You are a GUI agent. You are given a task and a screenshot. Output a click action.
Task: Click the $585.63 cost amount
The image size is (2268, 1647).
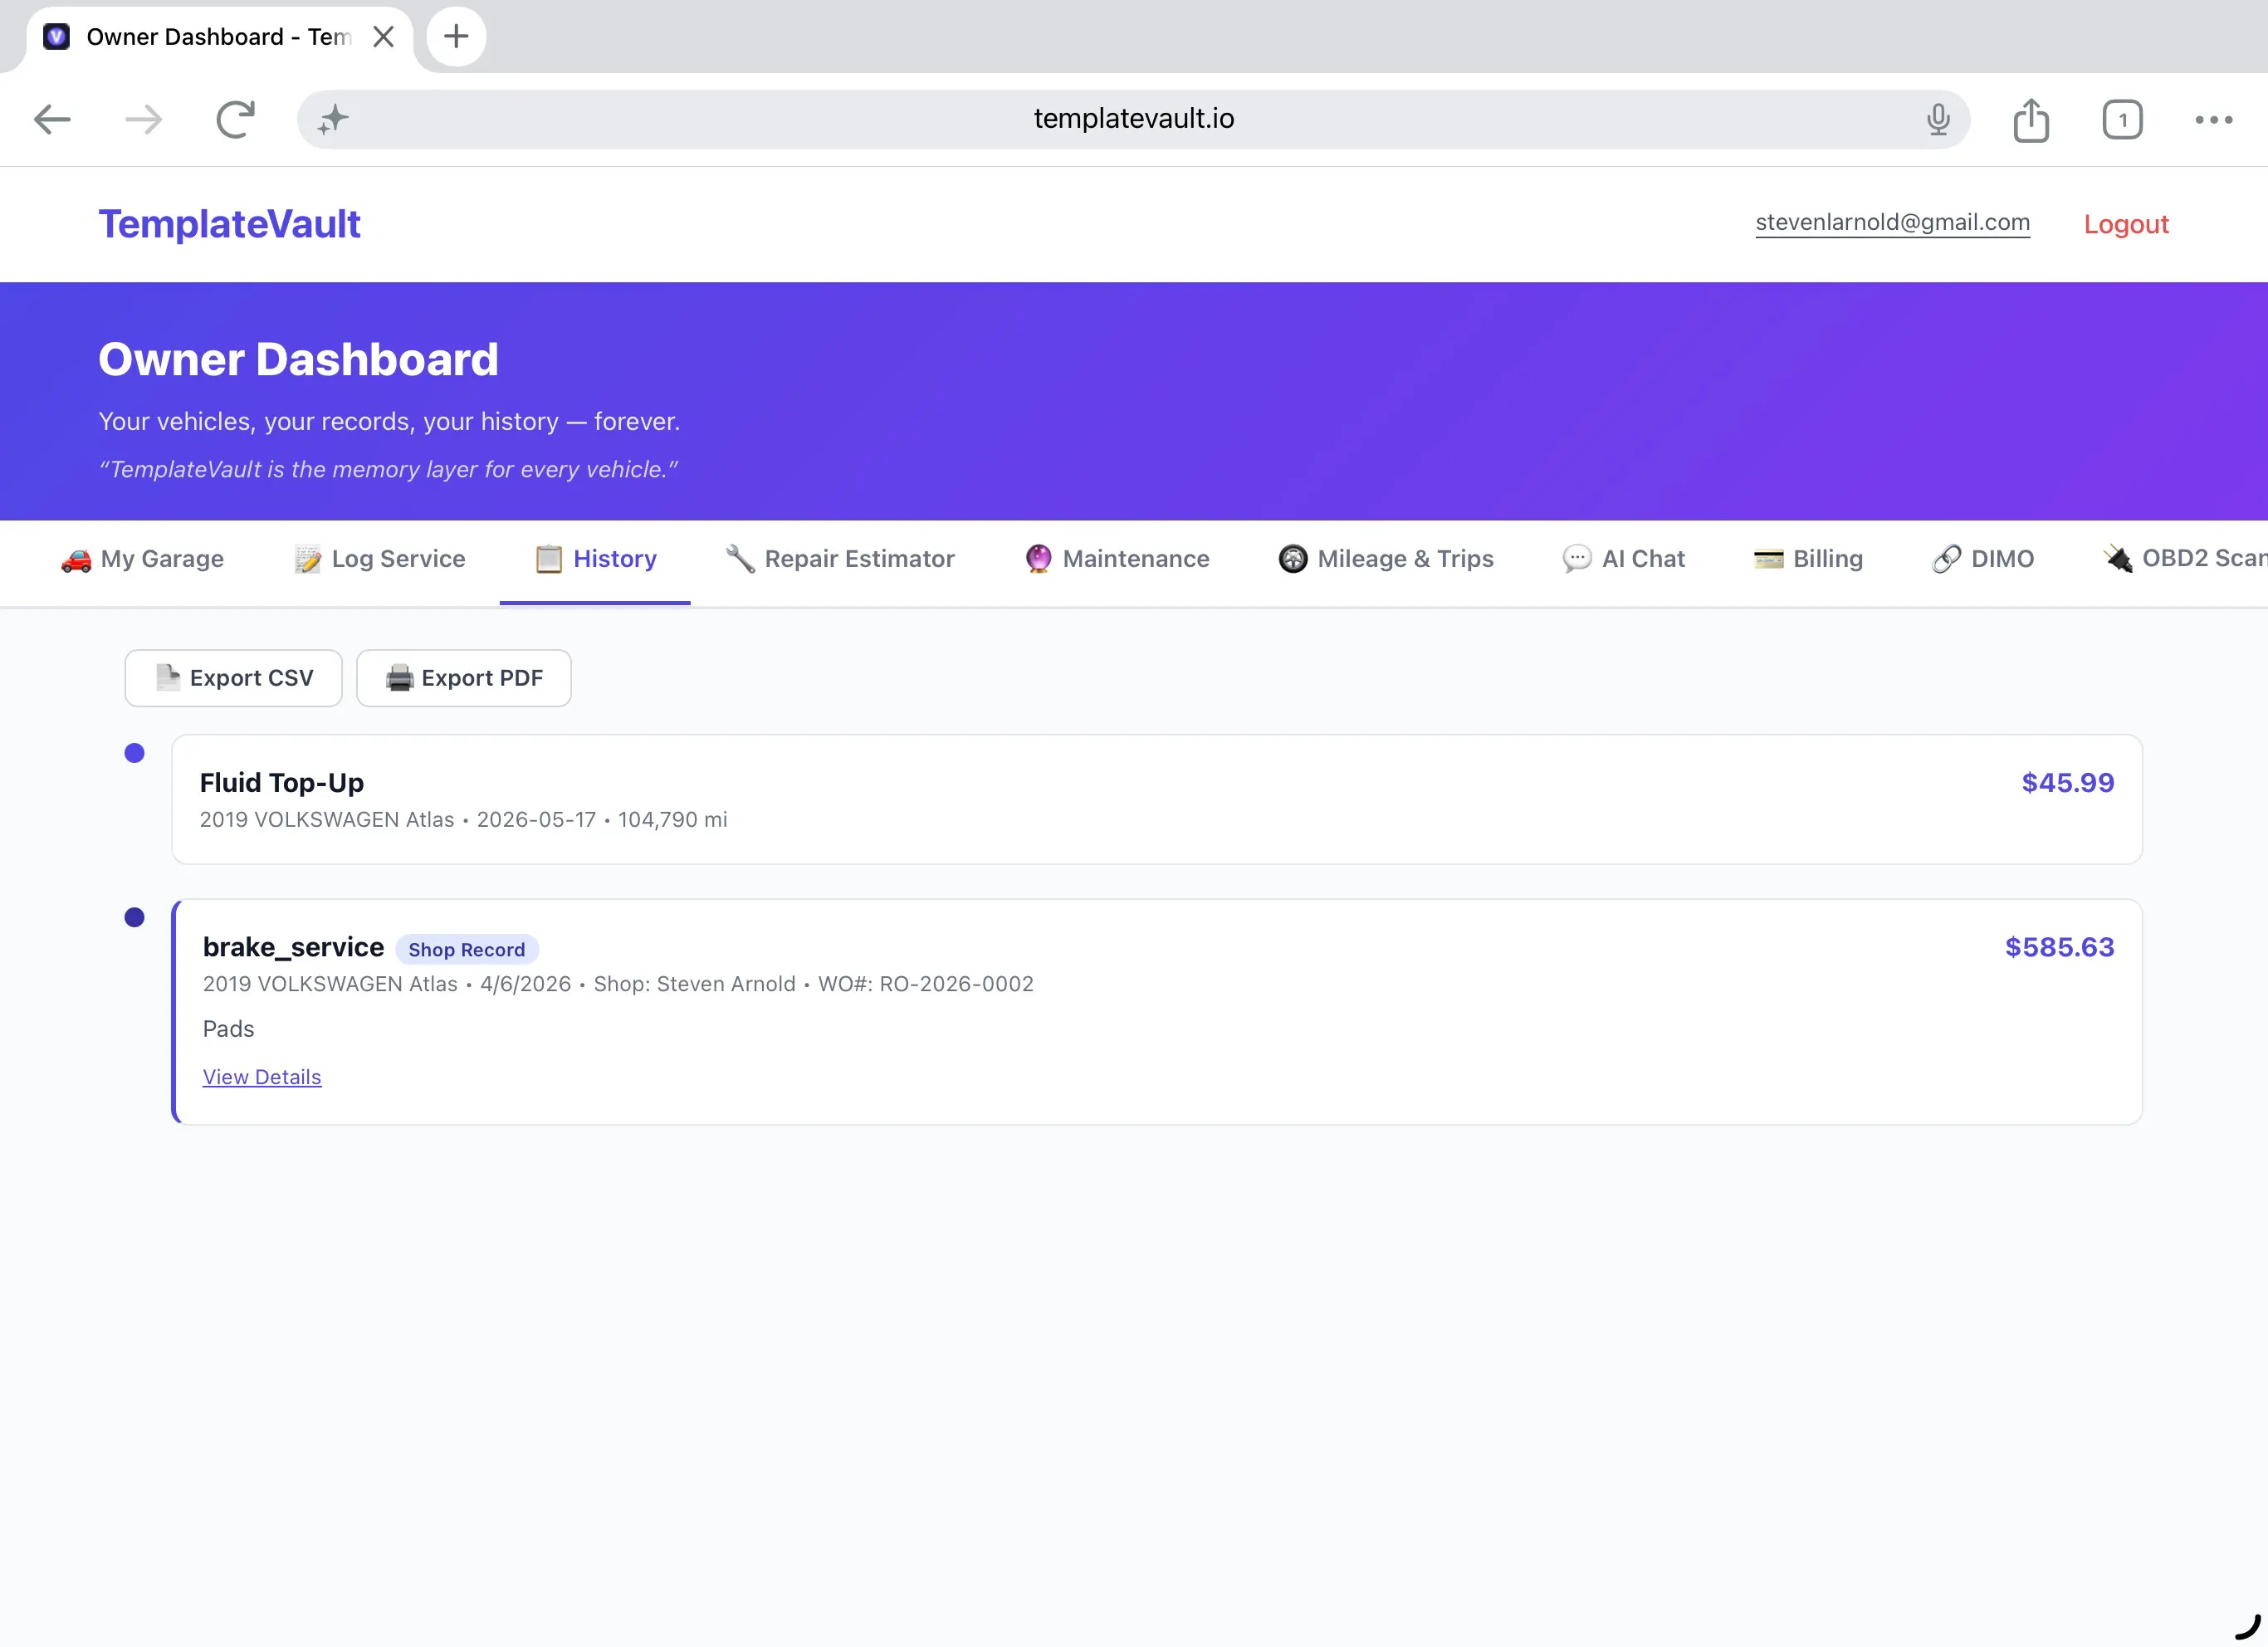coord(2060,947)
